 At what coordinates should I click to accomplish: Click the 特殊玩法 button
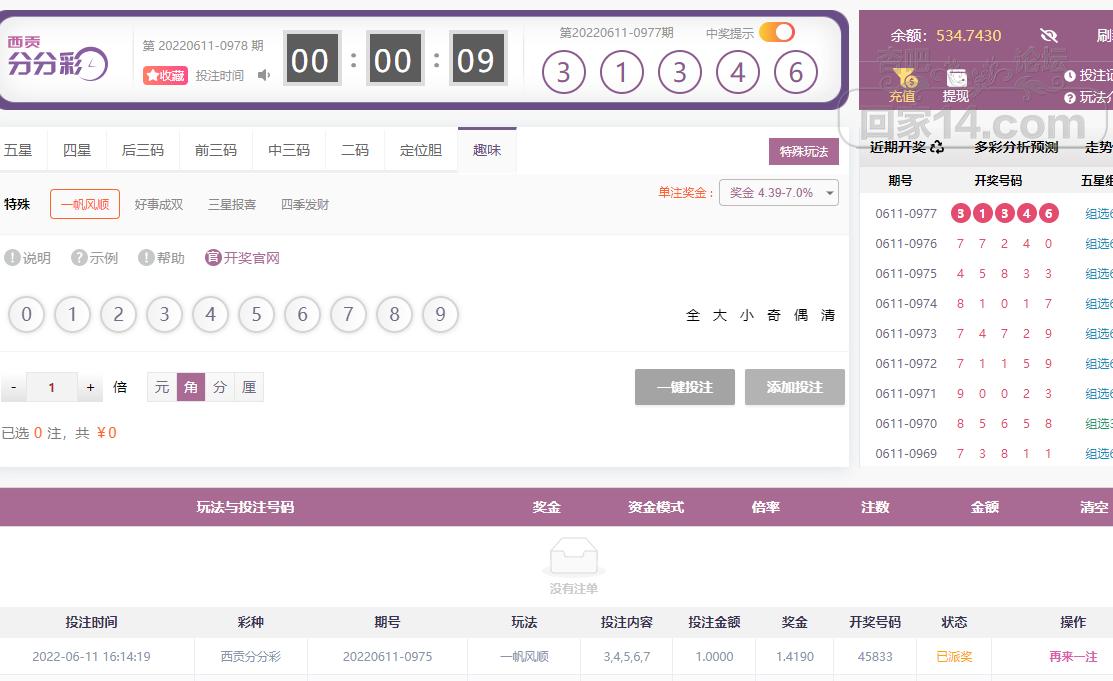803,151
